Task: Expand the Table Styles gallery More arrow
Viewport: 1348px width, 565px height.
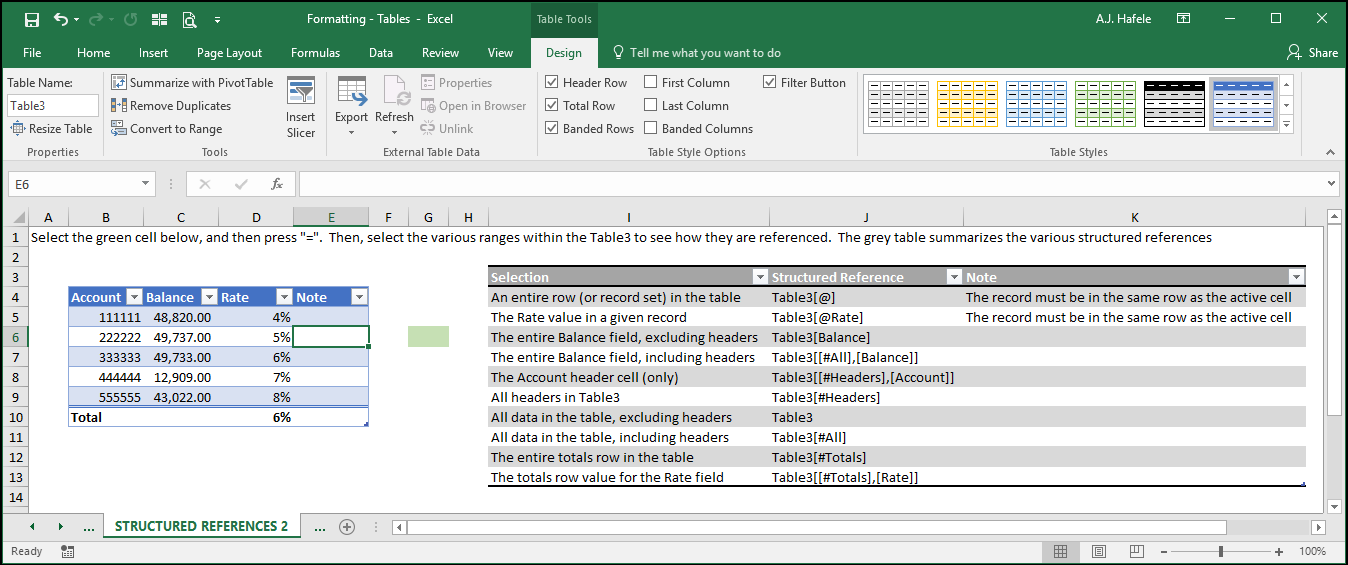Action: click(x=1286, y=125)
